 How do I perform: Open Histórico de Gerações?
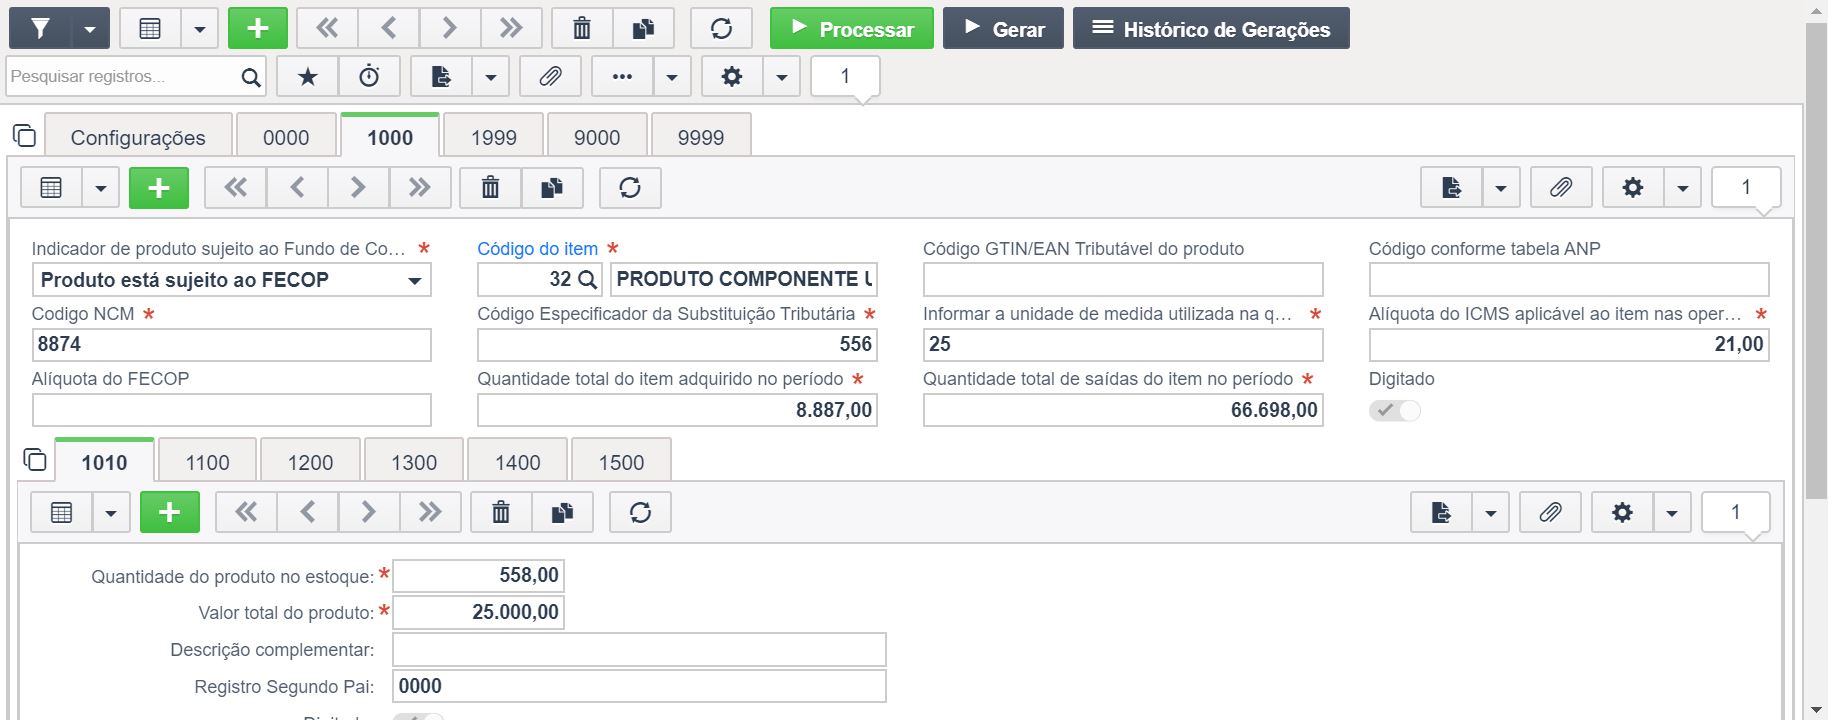pyautogui.click(x=1211, y=28)
